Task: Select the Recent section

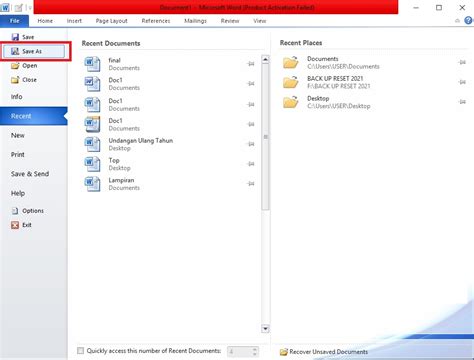Action: point(34,116)
